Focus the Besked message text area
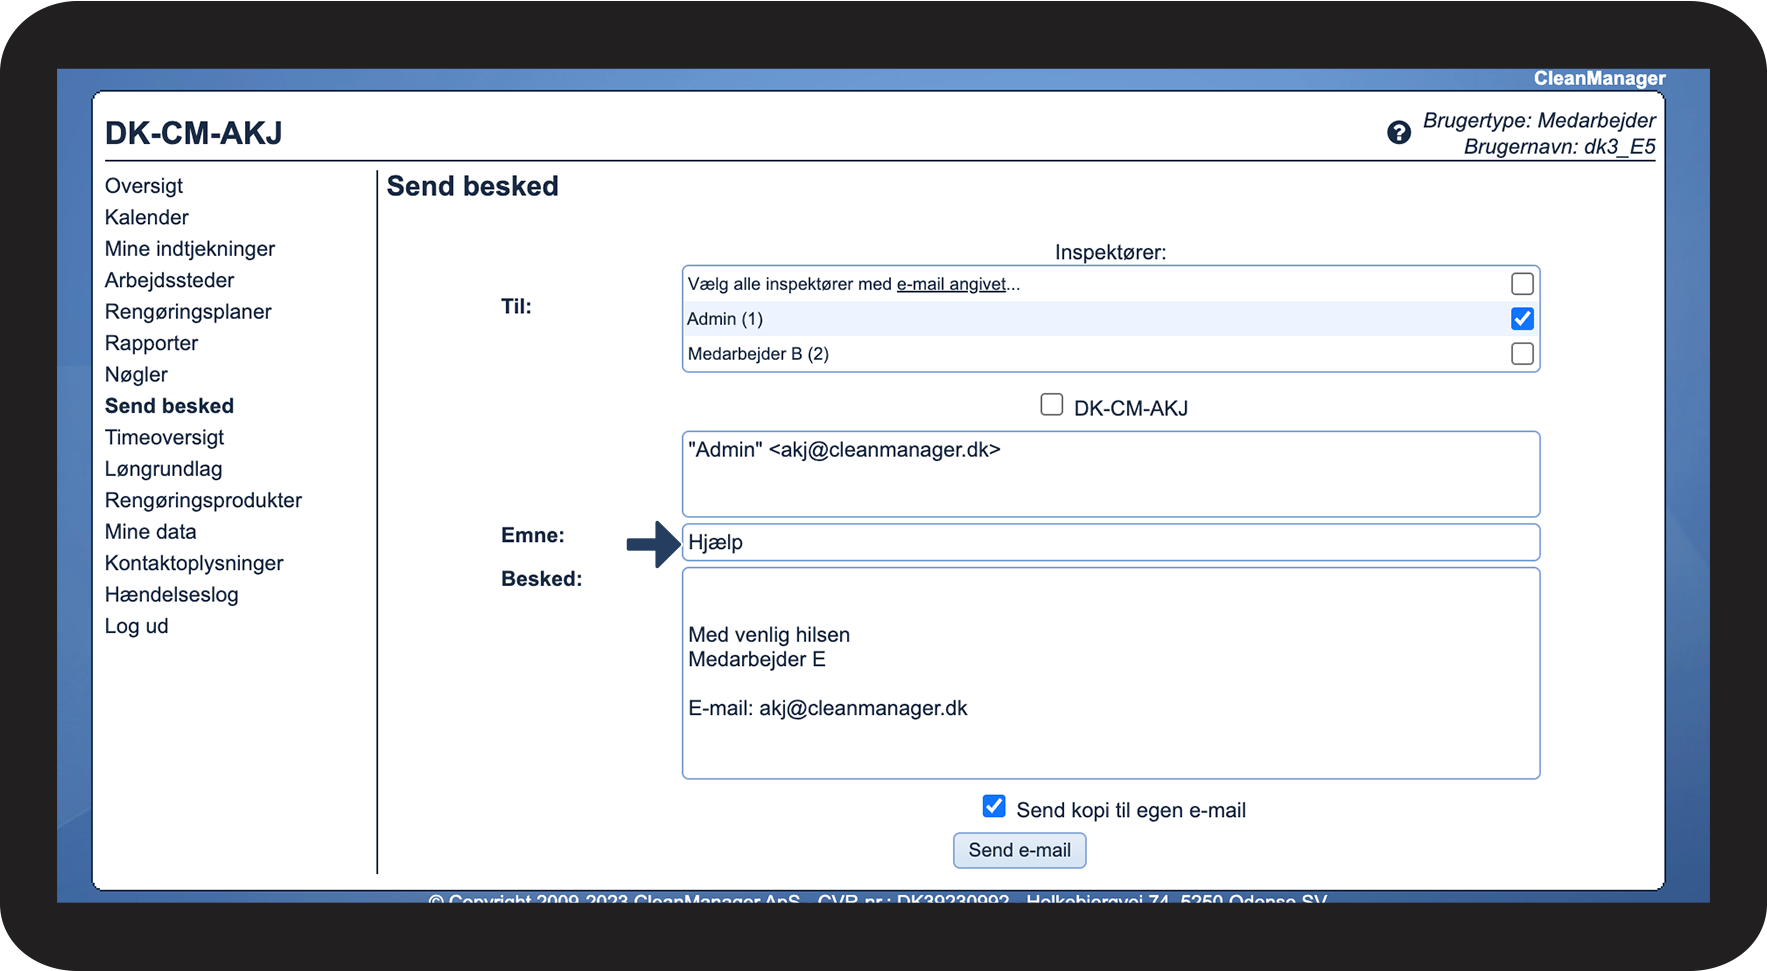Viewport: 1767px width, 971px height. coord(1110,673)
